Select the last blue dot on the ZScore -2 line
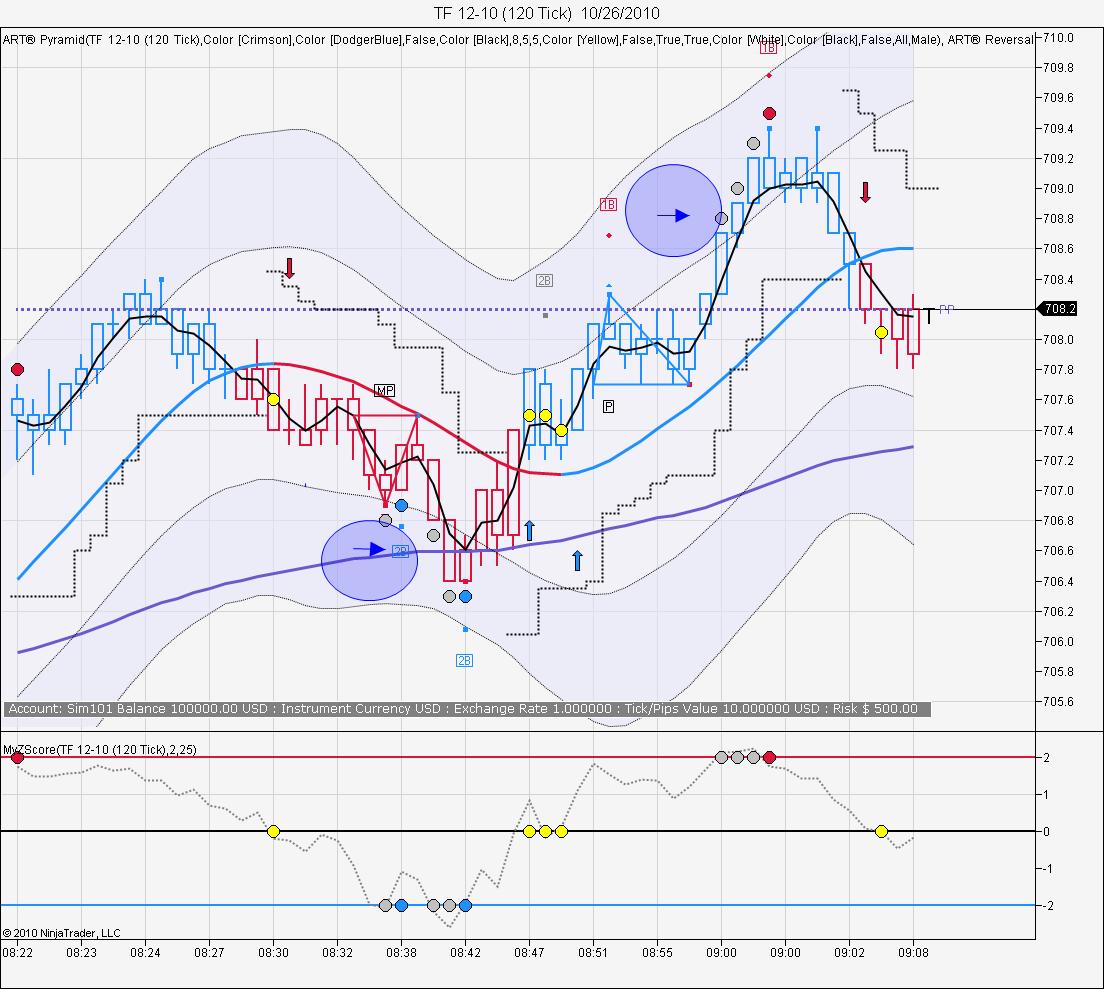Viewport: 1104px width, 989px height. click(465, 905)
